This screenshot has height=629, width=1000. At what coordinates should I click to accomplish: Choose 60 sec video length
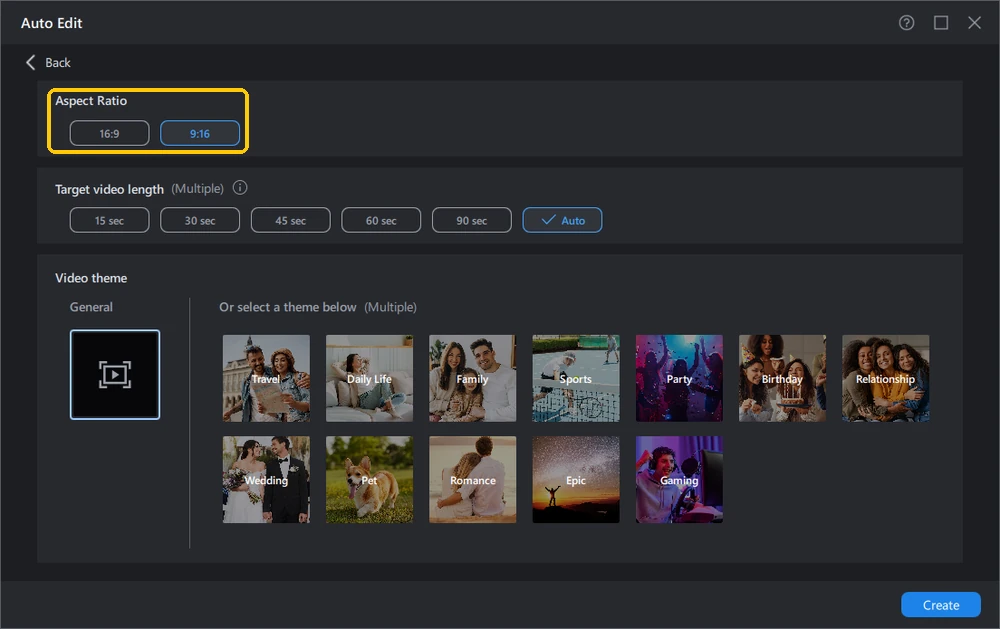(381, 220)
